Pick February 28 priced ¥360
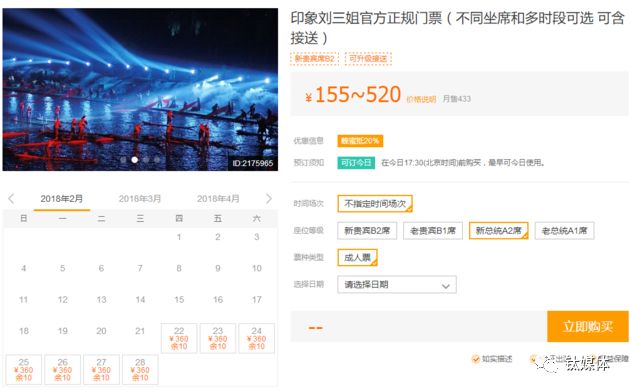 (x=140, y=370)
